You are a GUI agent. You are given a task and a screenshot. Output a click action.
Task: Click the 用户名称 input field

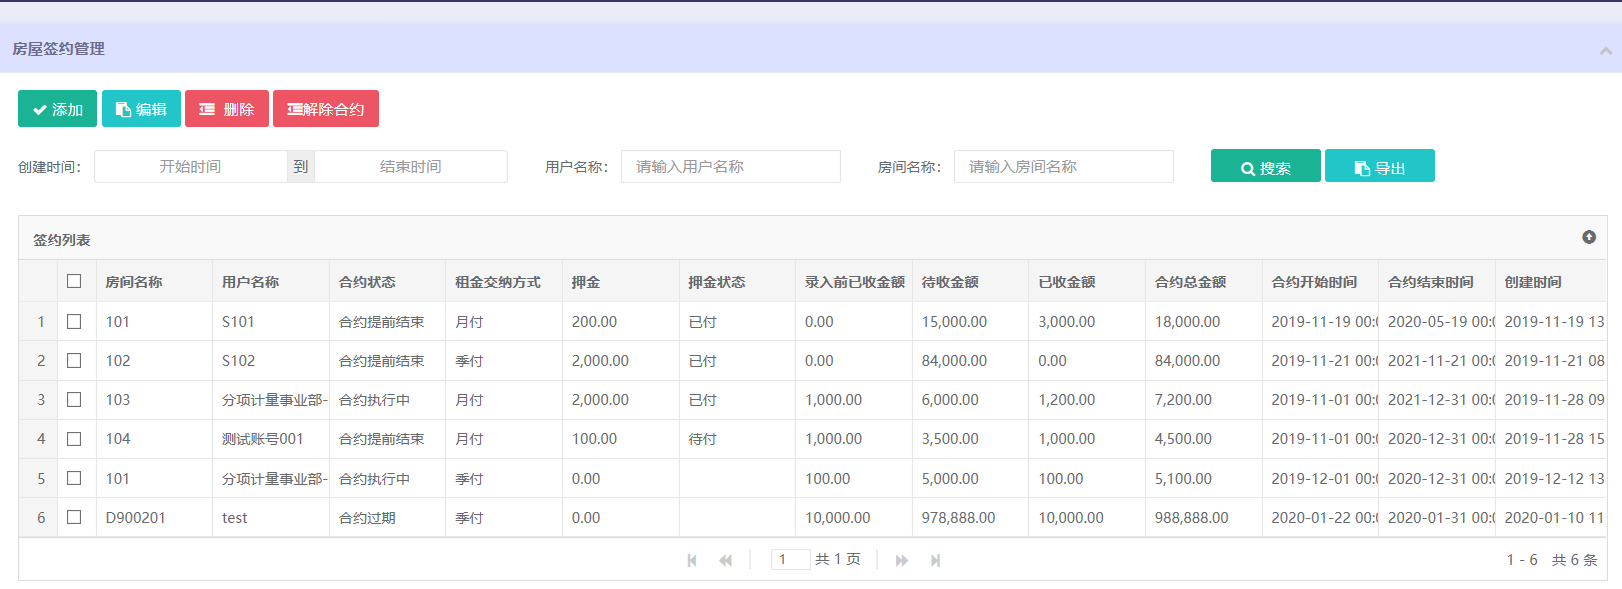pyautogui.click(x=730, y=167)
